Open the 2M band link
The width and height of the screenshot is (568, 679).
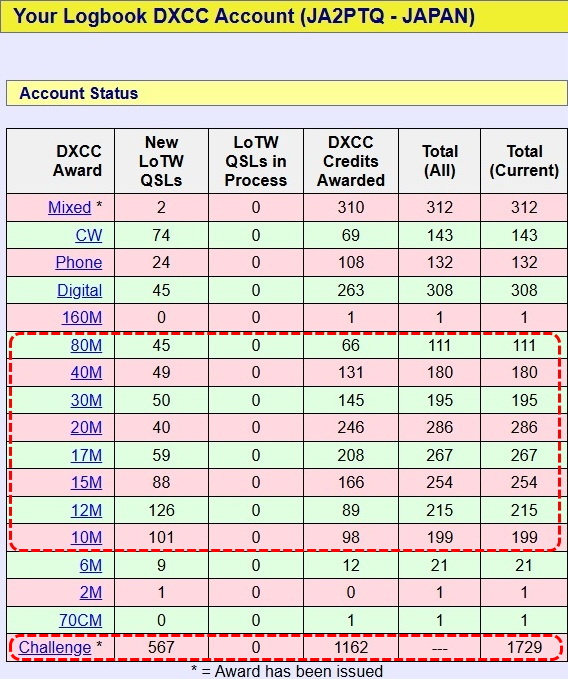pos(90,592)
